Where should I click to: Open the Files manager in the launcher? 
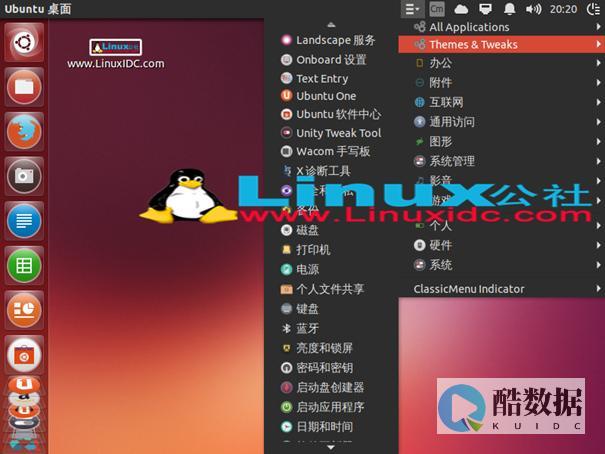point(24,87)
